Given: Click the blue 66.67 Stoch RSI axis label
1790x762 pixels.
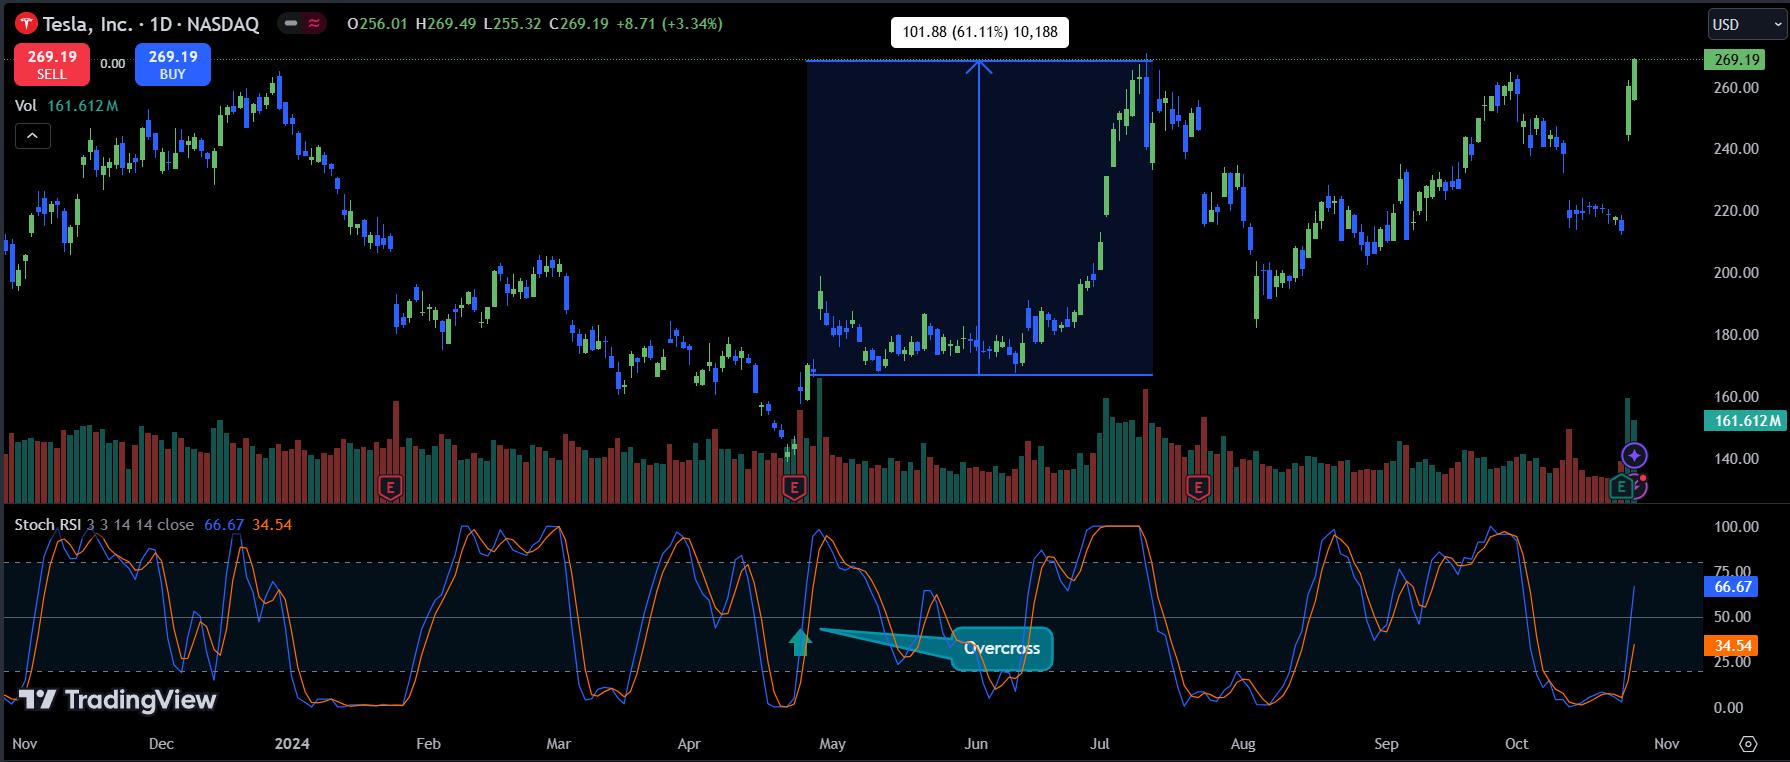Looking at the screenshot, I should pyautogui.click(x=1732, y=587).
